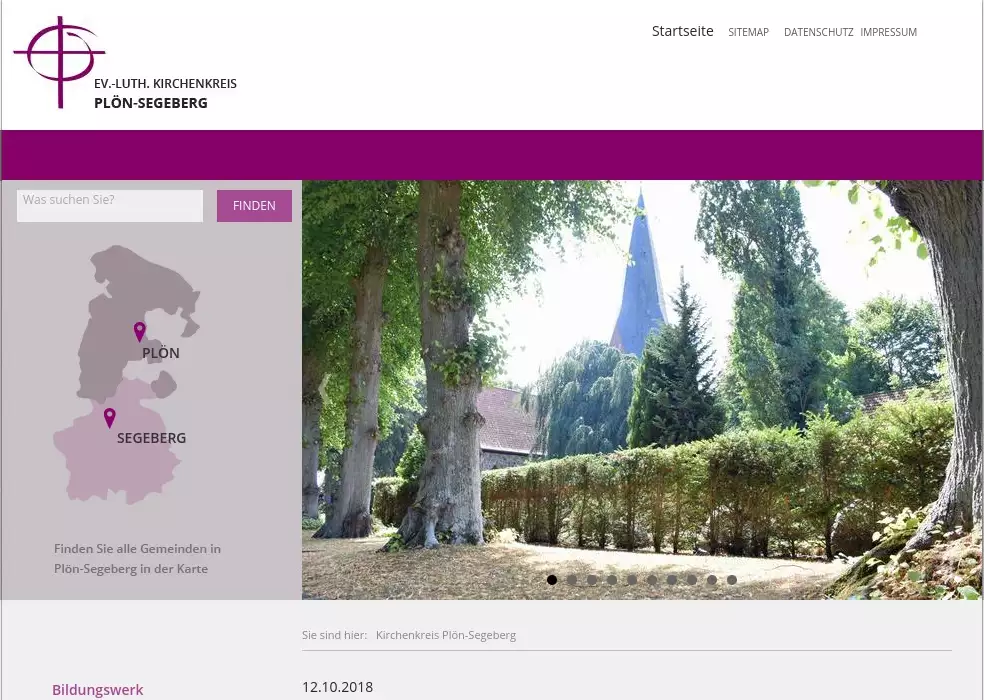Select the first slideshow dot
984x700 pixels.
(x=552, y=580)
